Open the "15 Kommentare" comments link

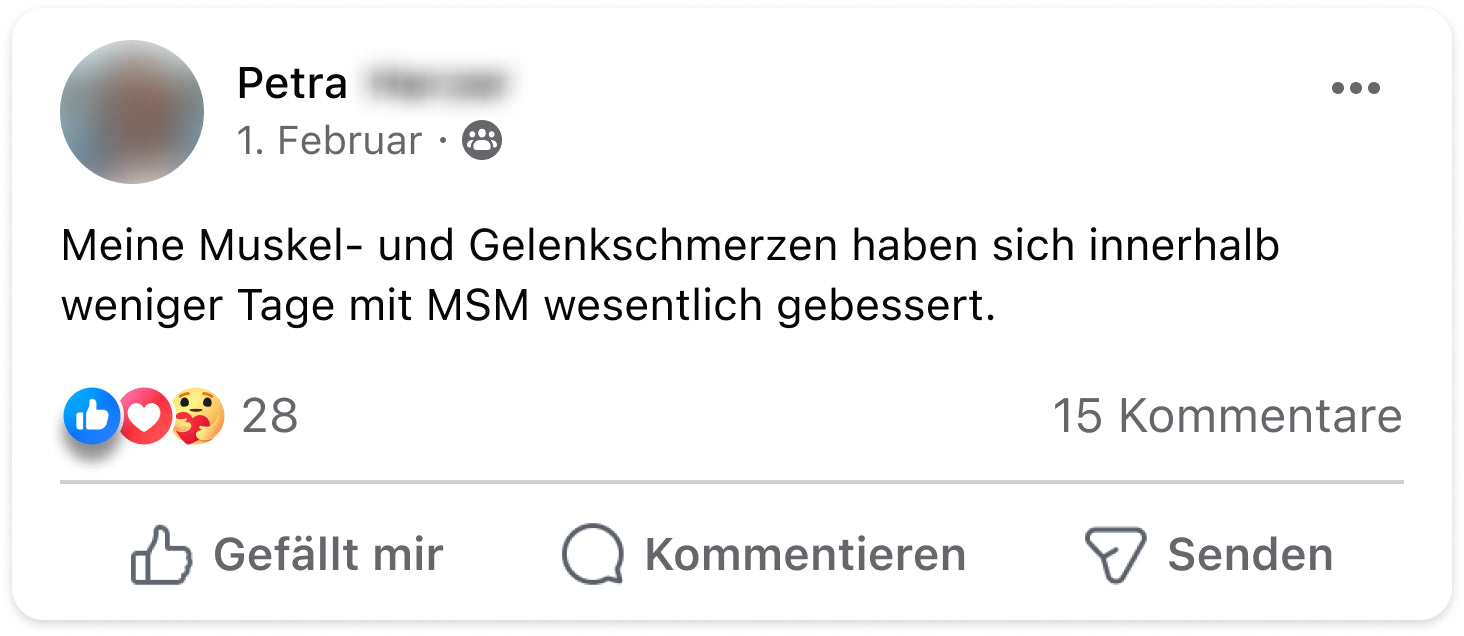[1227, 416]
